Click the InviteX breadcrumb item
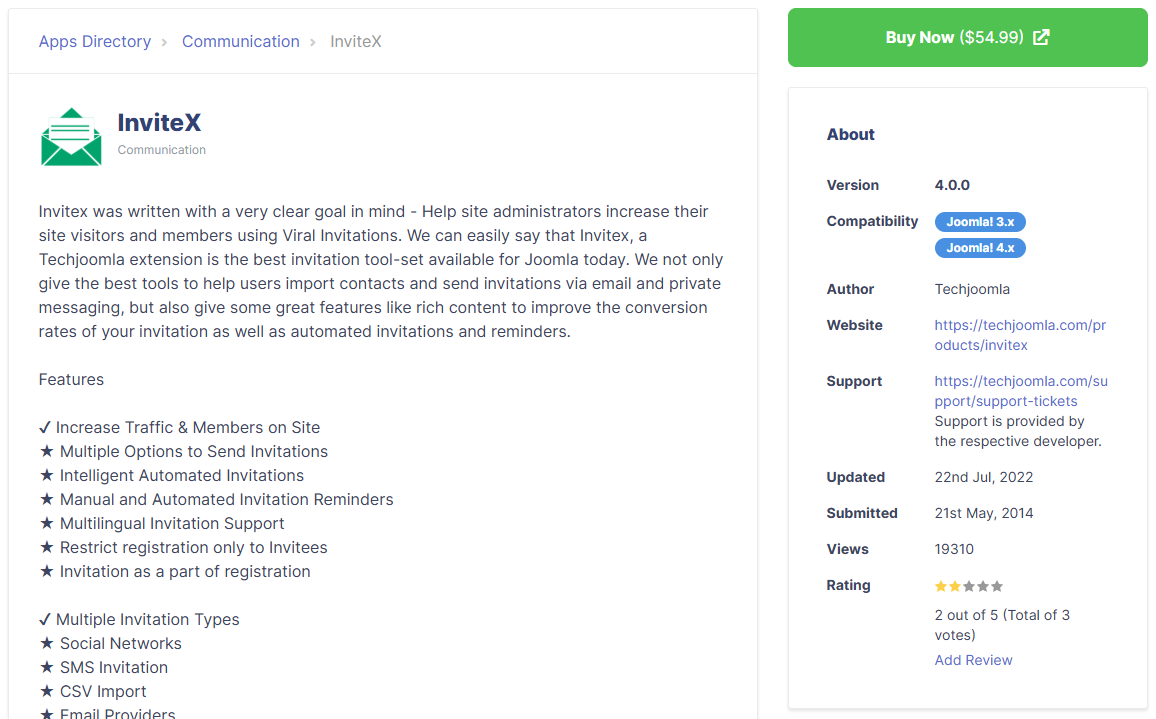Viewport: 1156px width, 719px height. (x=356, y=42)
